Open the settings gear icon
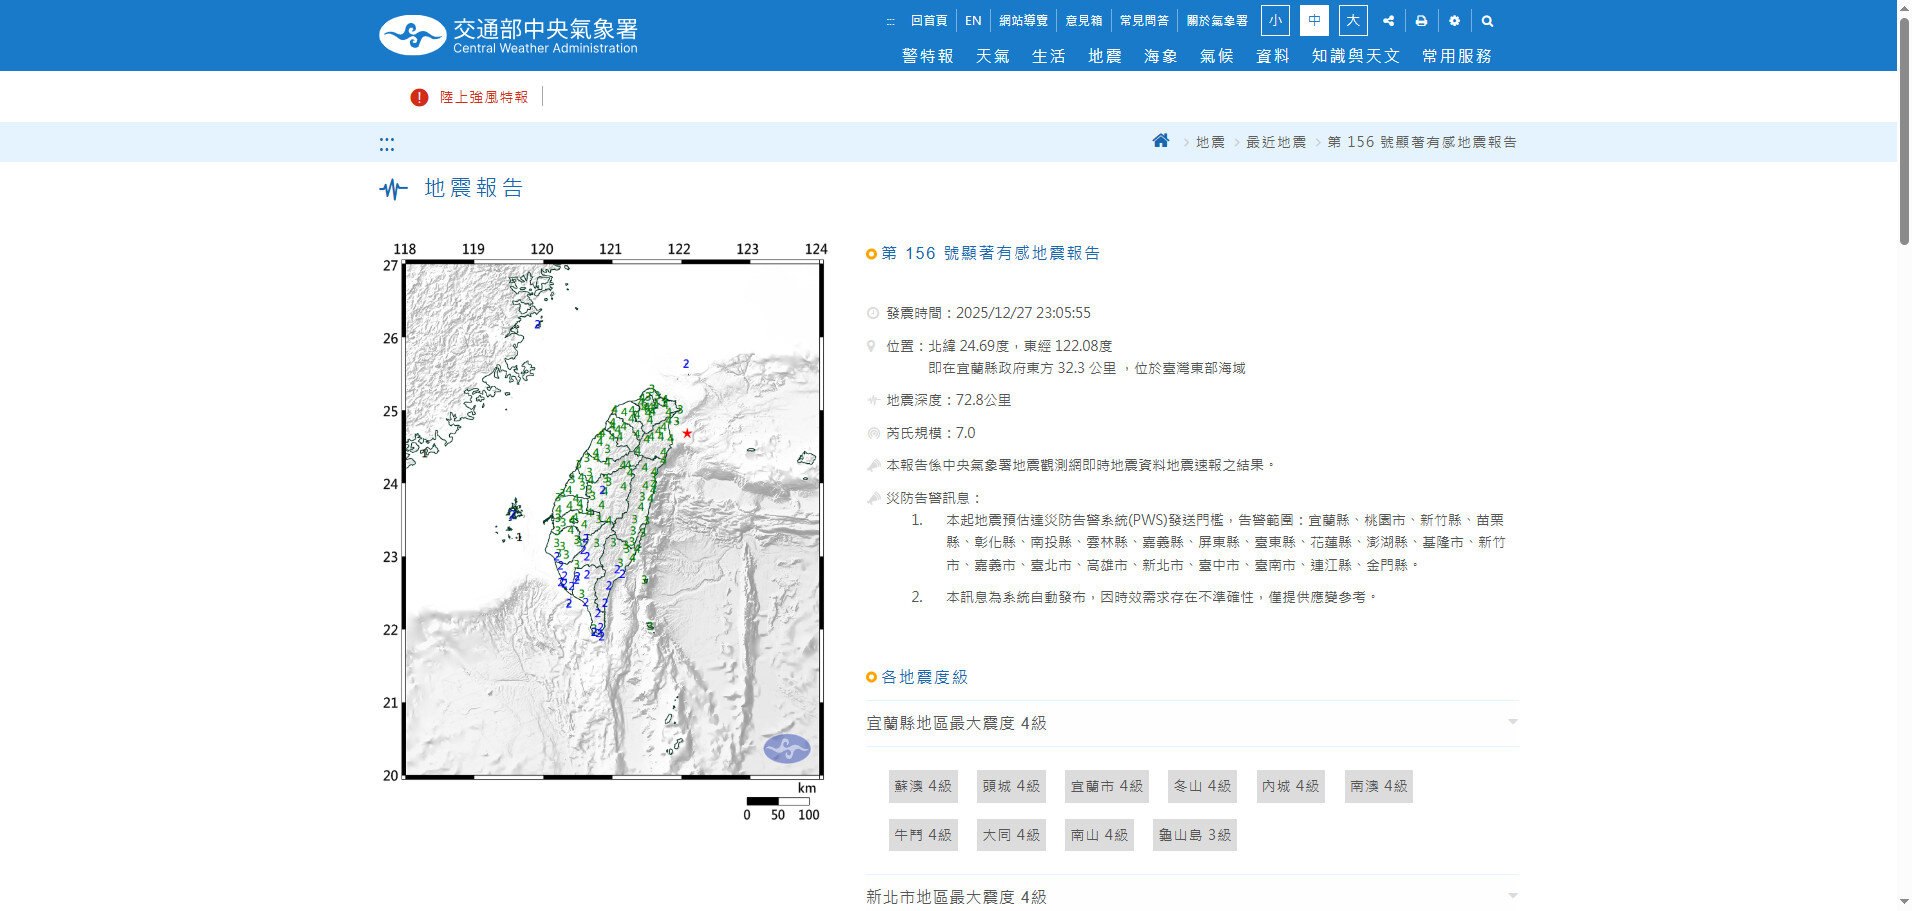The width and height of the screenshot is (1912, 911). [1454, 20]
